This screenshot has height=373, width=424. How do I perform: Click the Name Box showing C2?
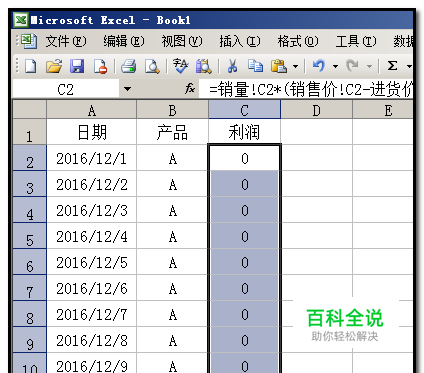coord(66,89)
